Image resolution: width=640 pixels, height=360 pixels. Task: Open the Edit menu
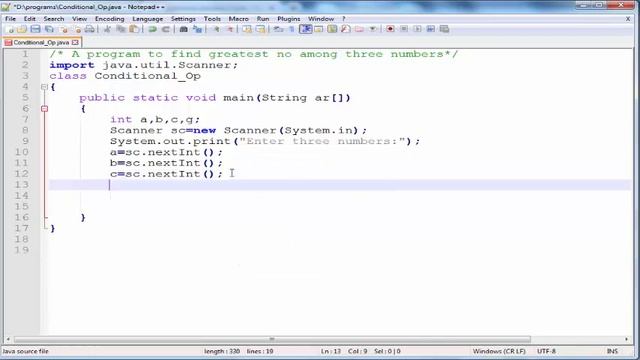(x=29, y=19)
